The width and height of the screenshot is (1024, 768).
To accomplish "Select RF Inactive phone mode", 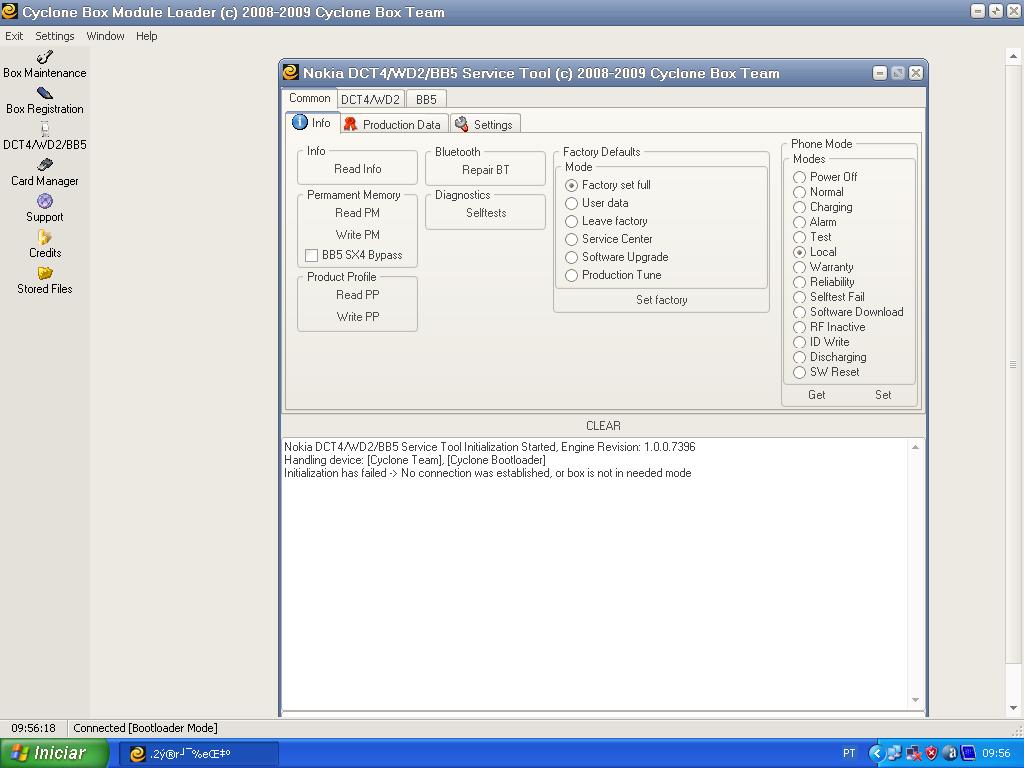I will (x=799, y=327).
